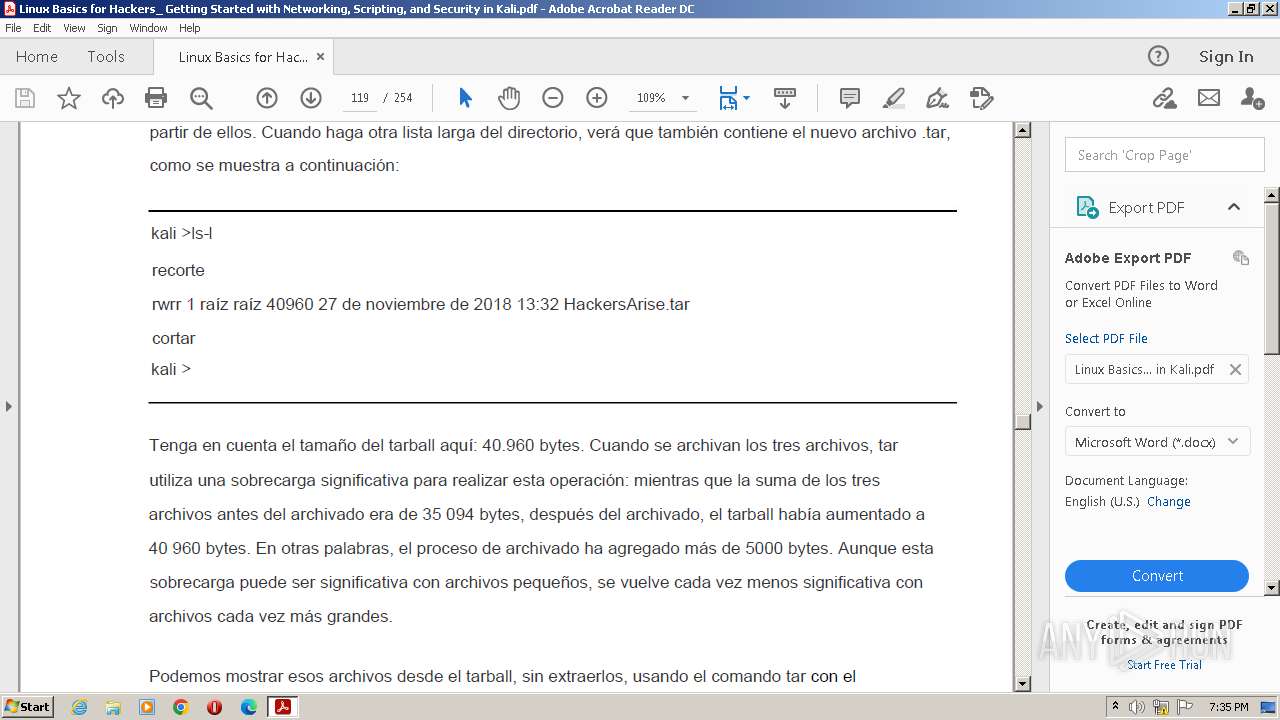Upload the file with the cloud icon

[x=113, y=98]
